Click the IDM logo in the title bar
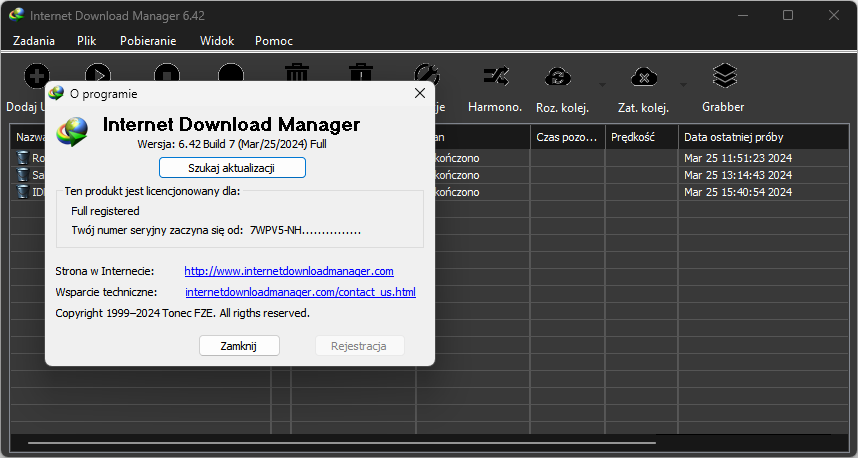Viewport: 858px width, 458px height. [16, 15]
